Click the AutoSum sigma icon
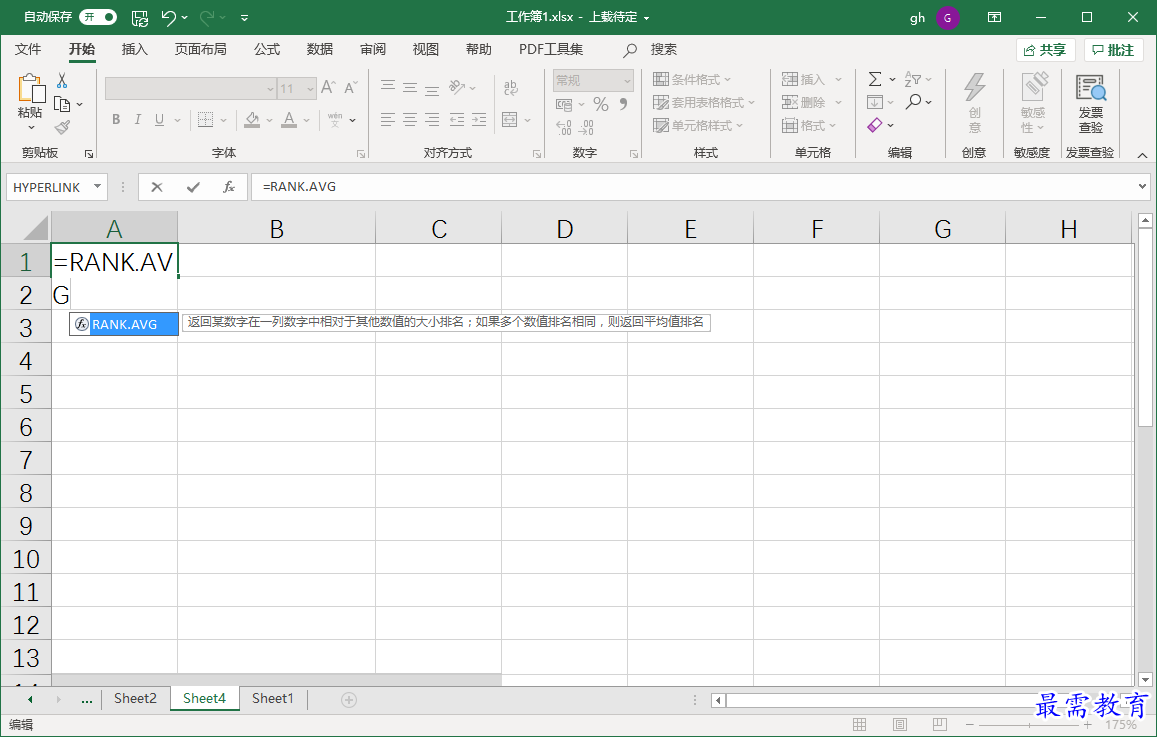 (x=875, y=79)
